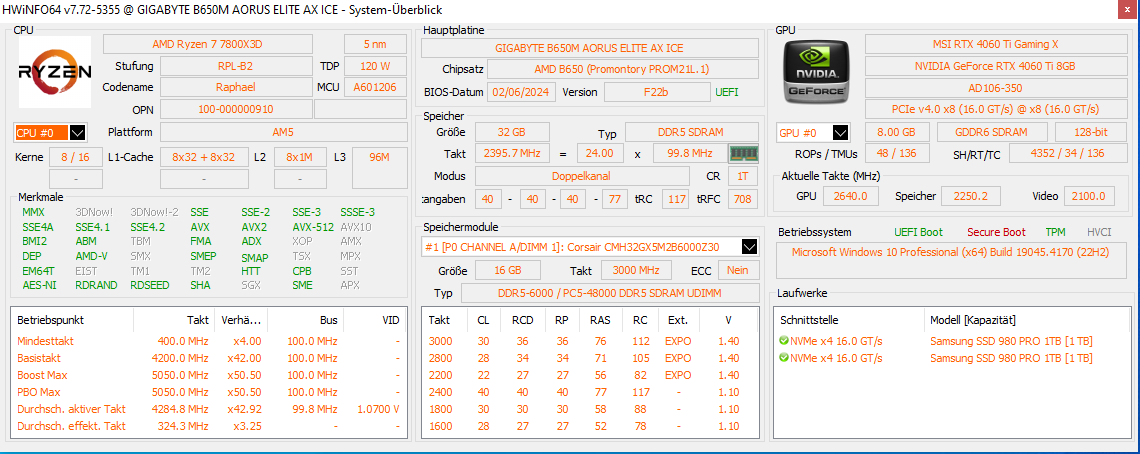The height and width of the screenshot is (454, 1140).
Task: Click the BIOS date 02/06/2024
Action: pos(522,92)
